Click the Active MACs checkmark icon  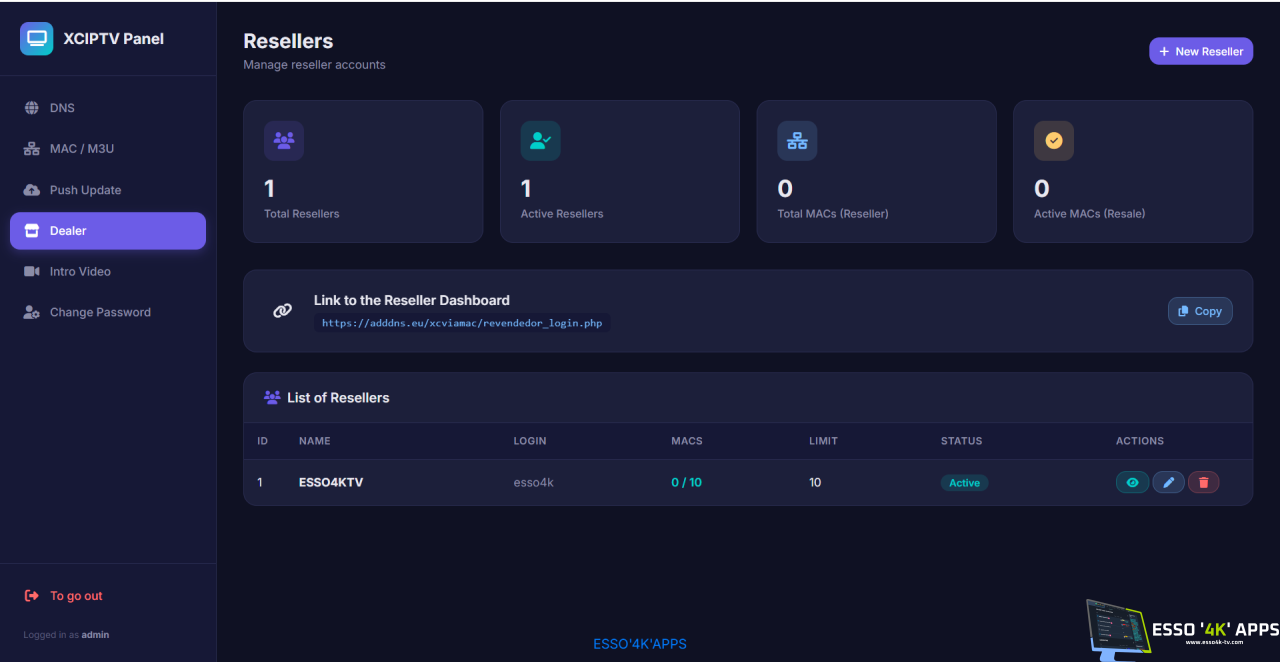coord(1054,141)
